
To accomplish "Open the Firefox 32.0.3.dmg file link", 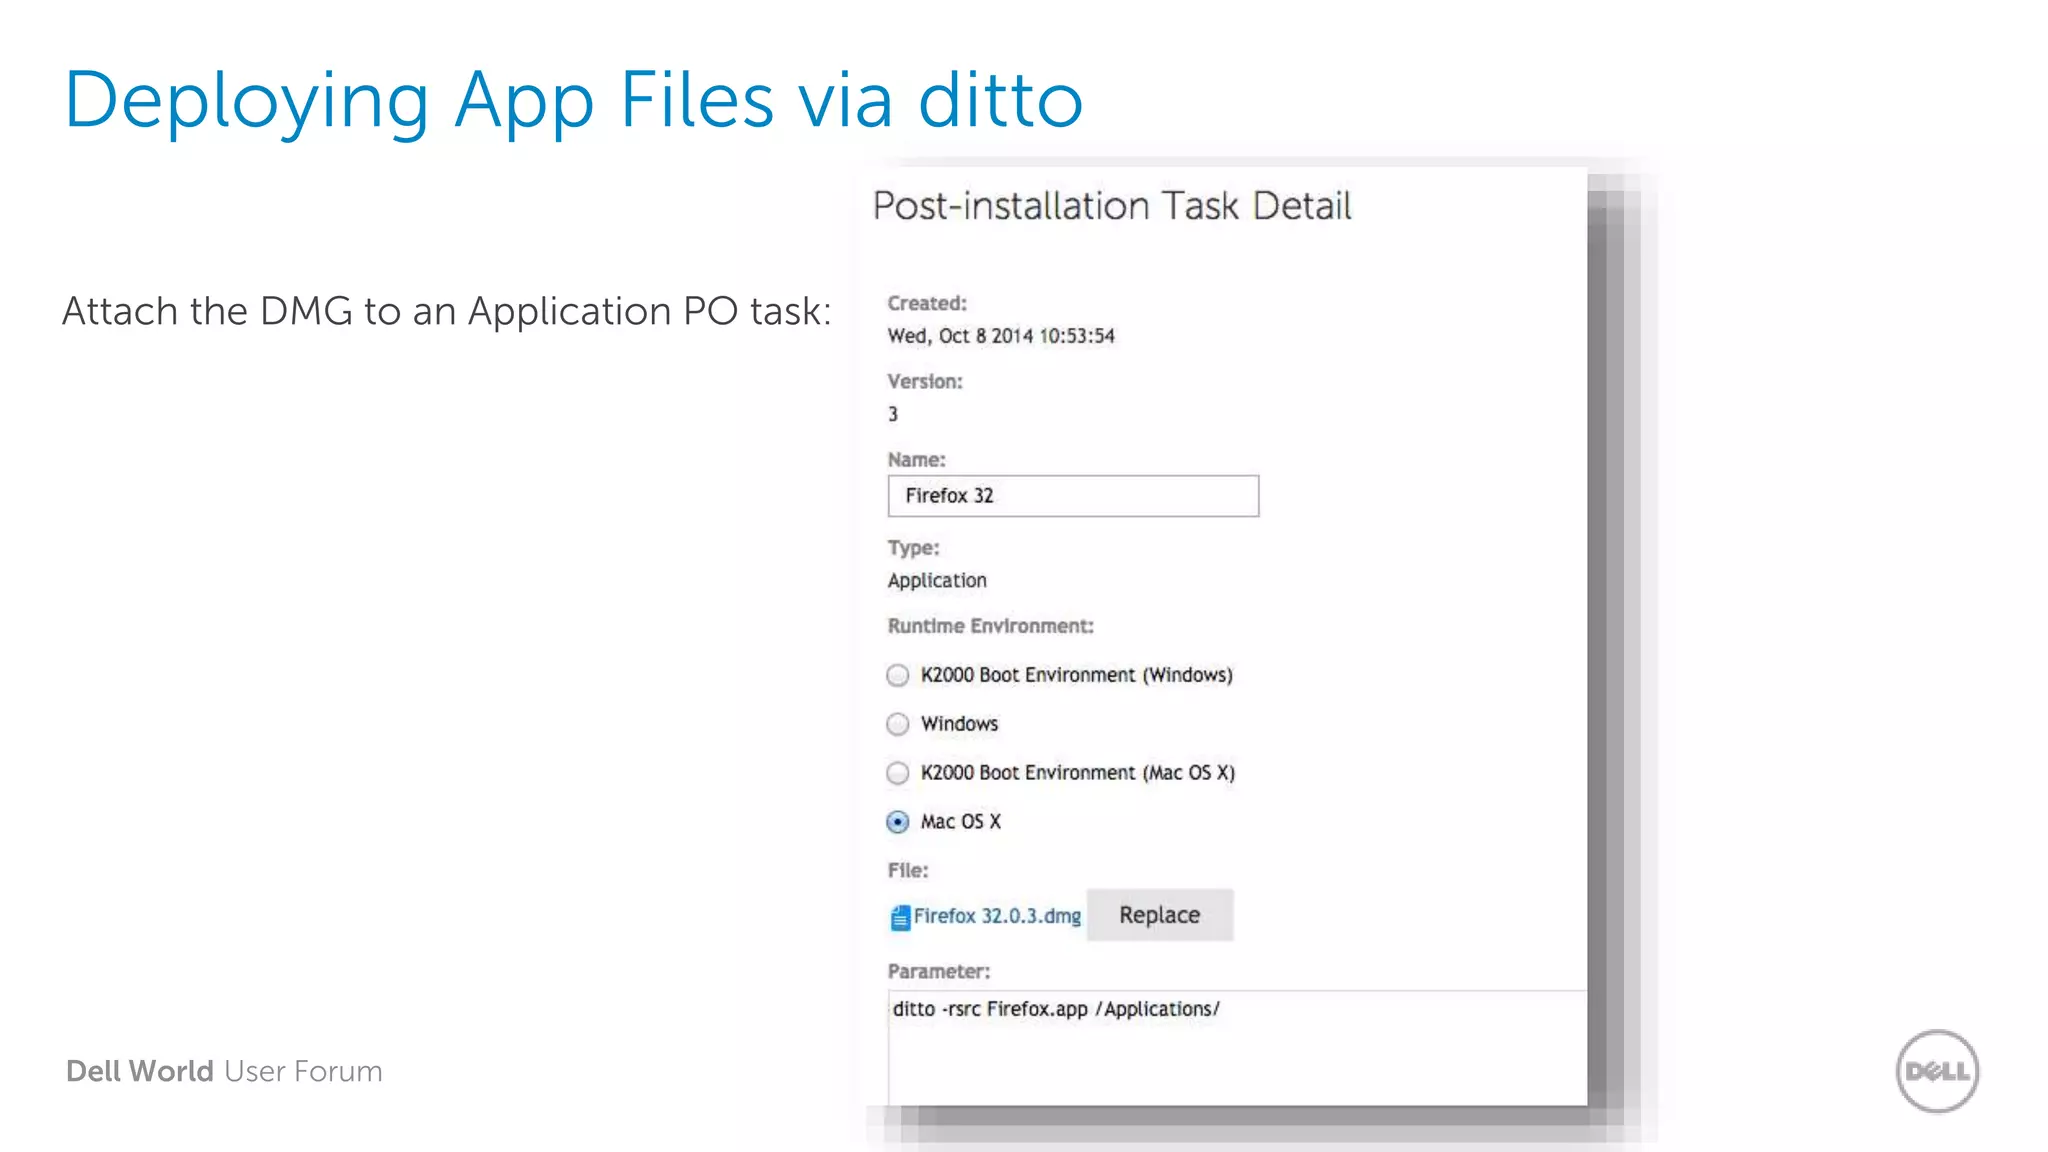I will tap(997, 916).
